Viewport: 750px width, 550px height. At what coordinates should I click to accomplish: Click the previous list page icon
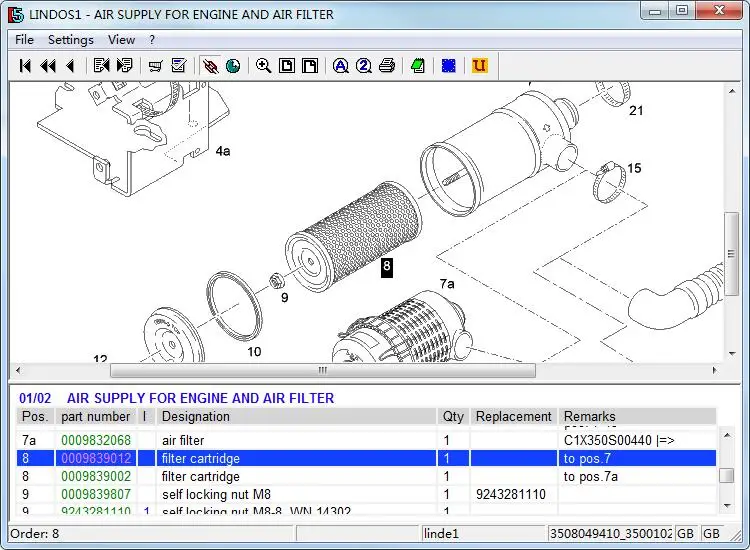pyautogui.click(x=101, y=66)
